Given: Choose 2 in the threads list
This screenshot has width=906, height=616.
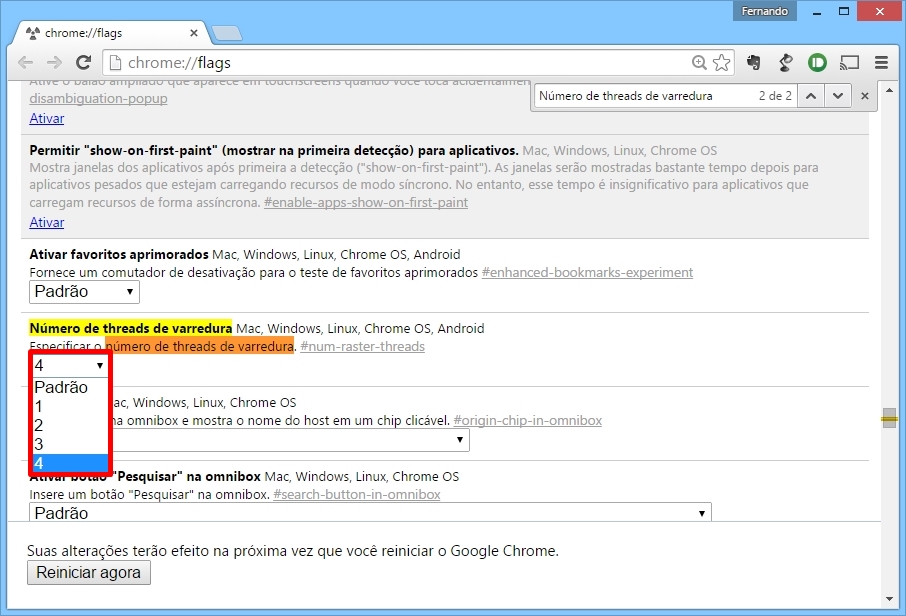Looking at the screenshot, I should click(x=69, y=425).
